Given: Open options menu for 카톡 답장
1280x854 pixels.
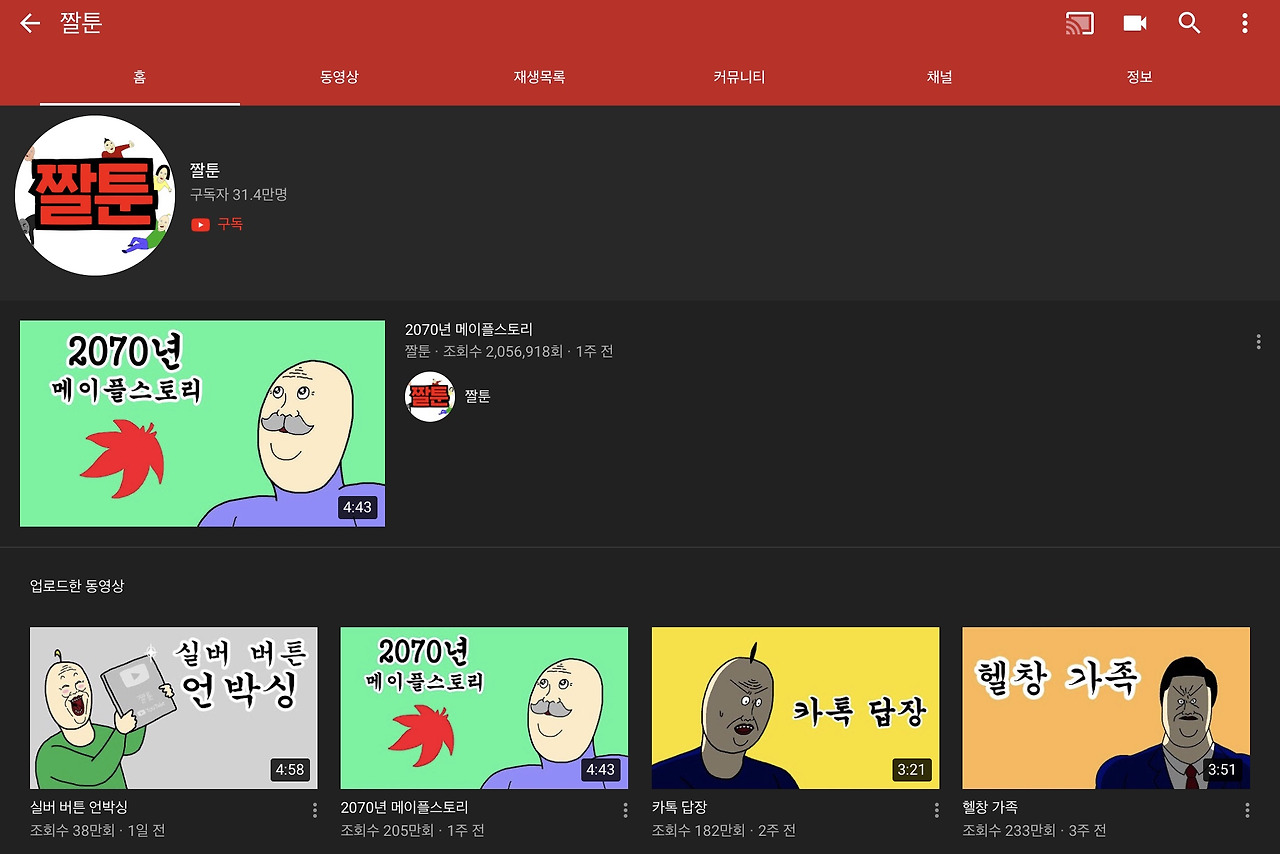Looking at the screenshot, I should click(x=936, y=810).
